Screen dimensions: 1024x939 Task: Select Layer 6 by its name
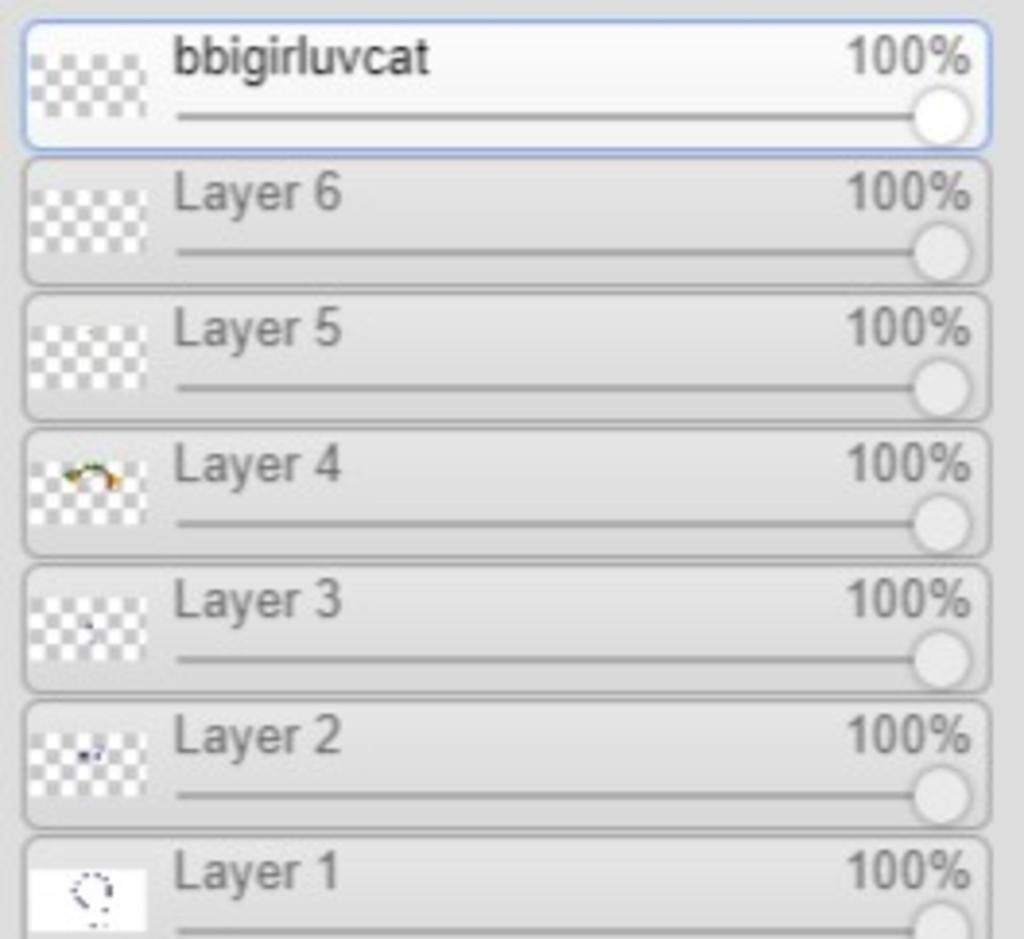tap(257, 193)
